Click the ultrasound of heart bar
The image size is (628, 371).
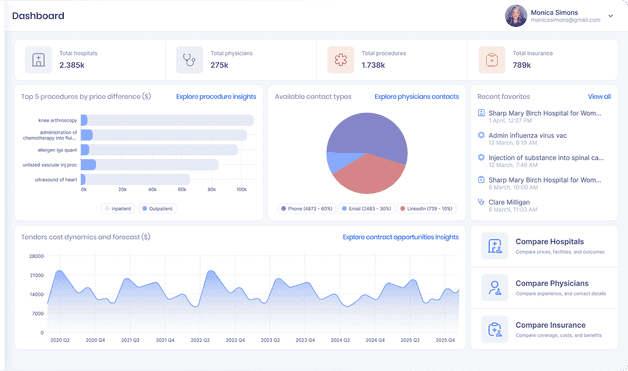(x=135, y=179)
